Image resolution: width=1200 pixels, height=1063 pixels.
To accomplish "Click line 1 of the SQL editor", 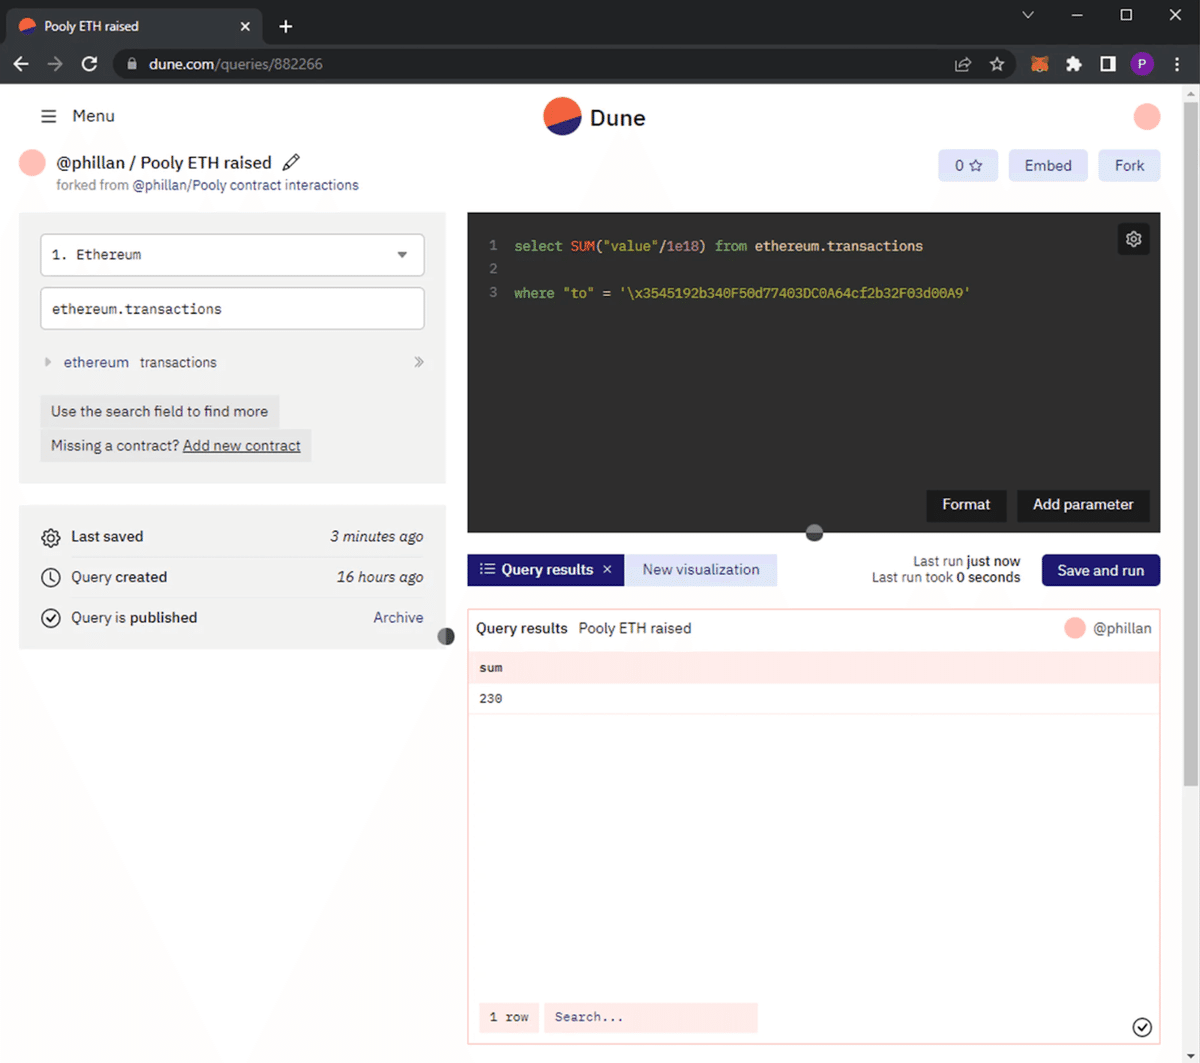I will click(x=718, y=246).
